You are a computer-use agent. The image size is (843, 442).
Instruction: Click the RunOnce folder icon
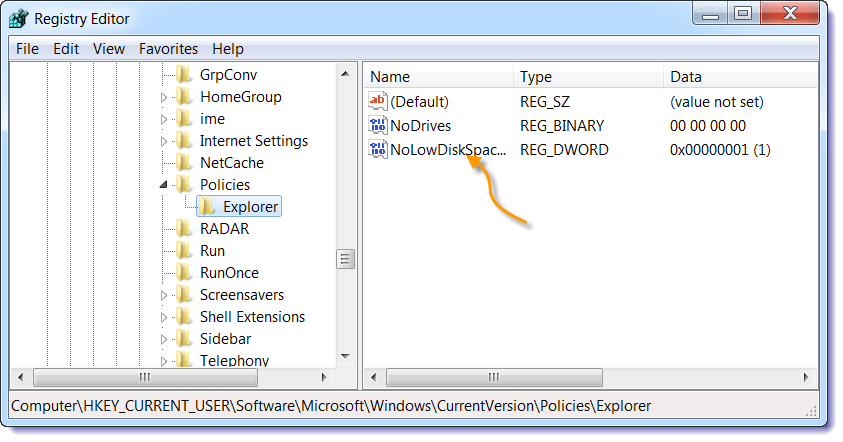coord(184,273)
